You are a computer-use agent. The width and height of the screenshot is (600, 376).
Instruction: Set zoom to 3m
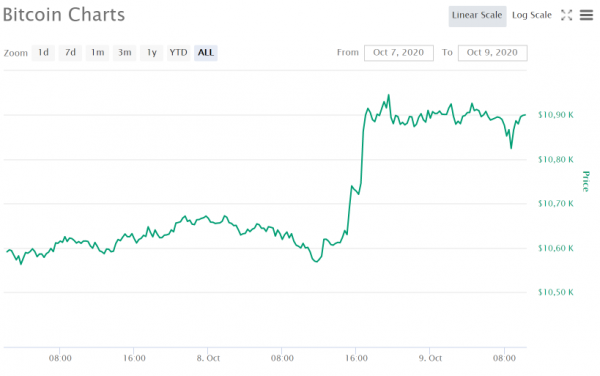[125, 53]
